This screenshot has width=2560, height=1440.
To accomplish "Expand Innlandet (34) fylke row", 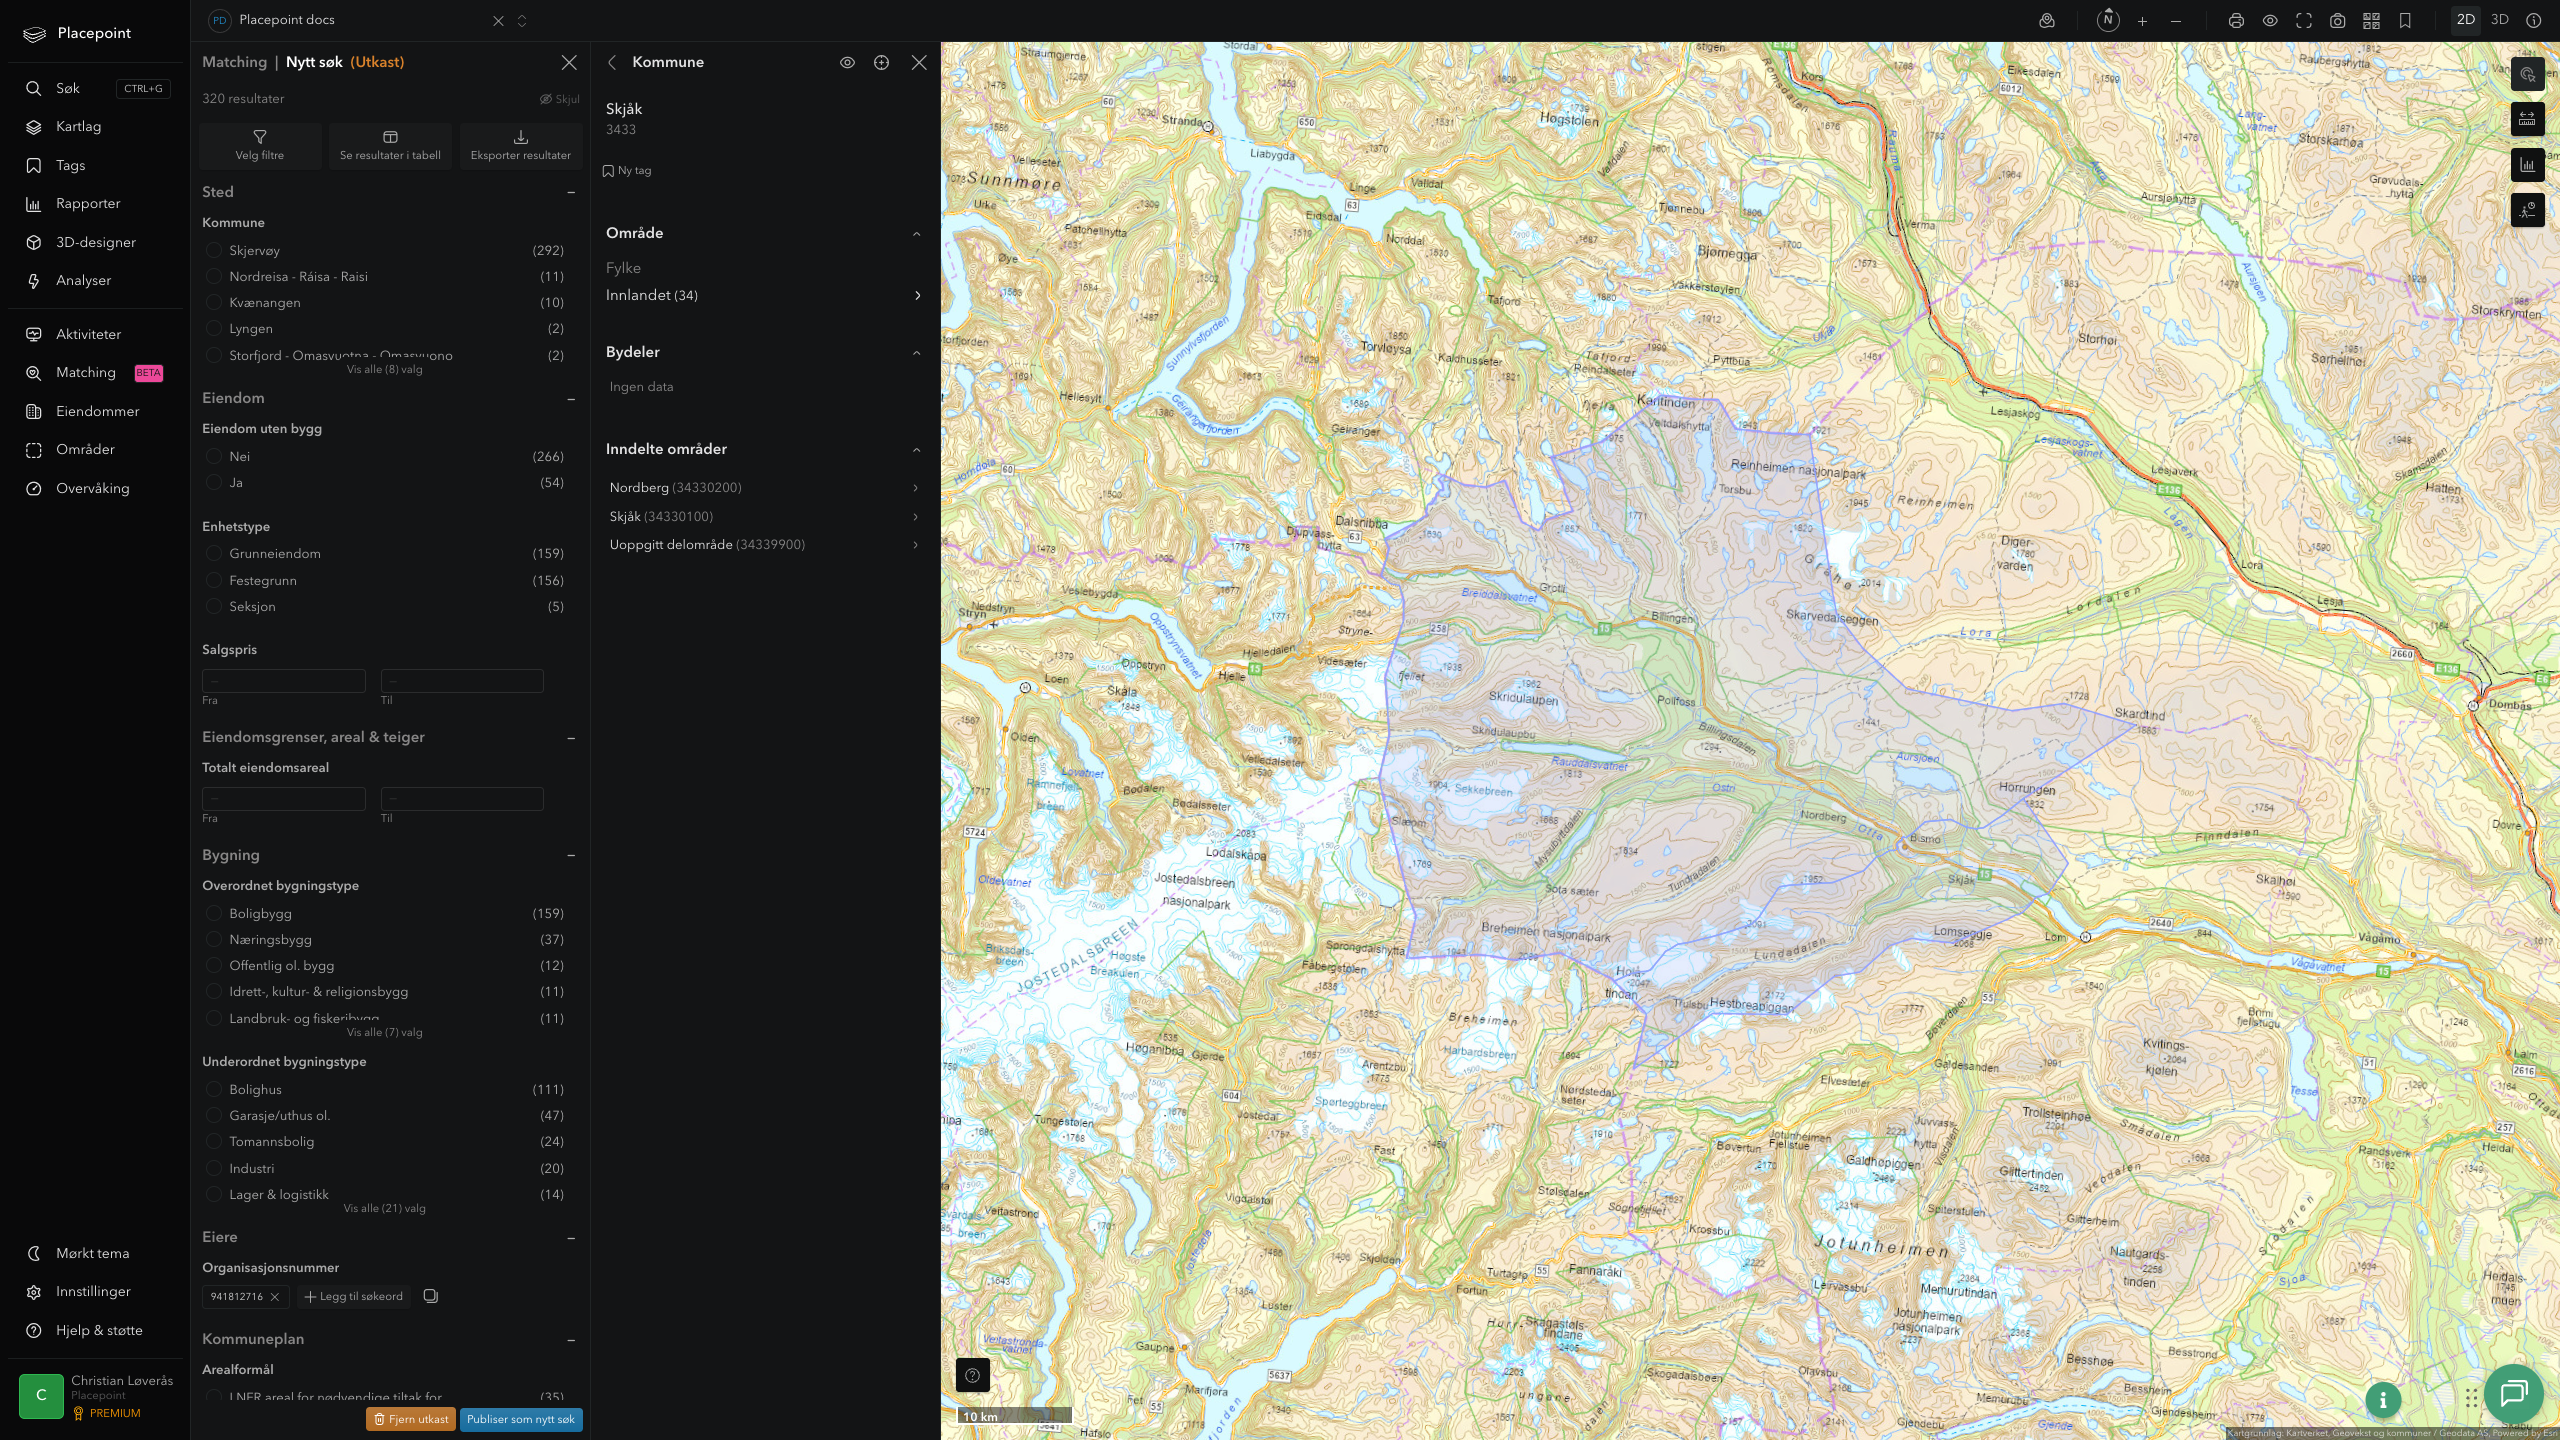I will tap(764, 296).
